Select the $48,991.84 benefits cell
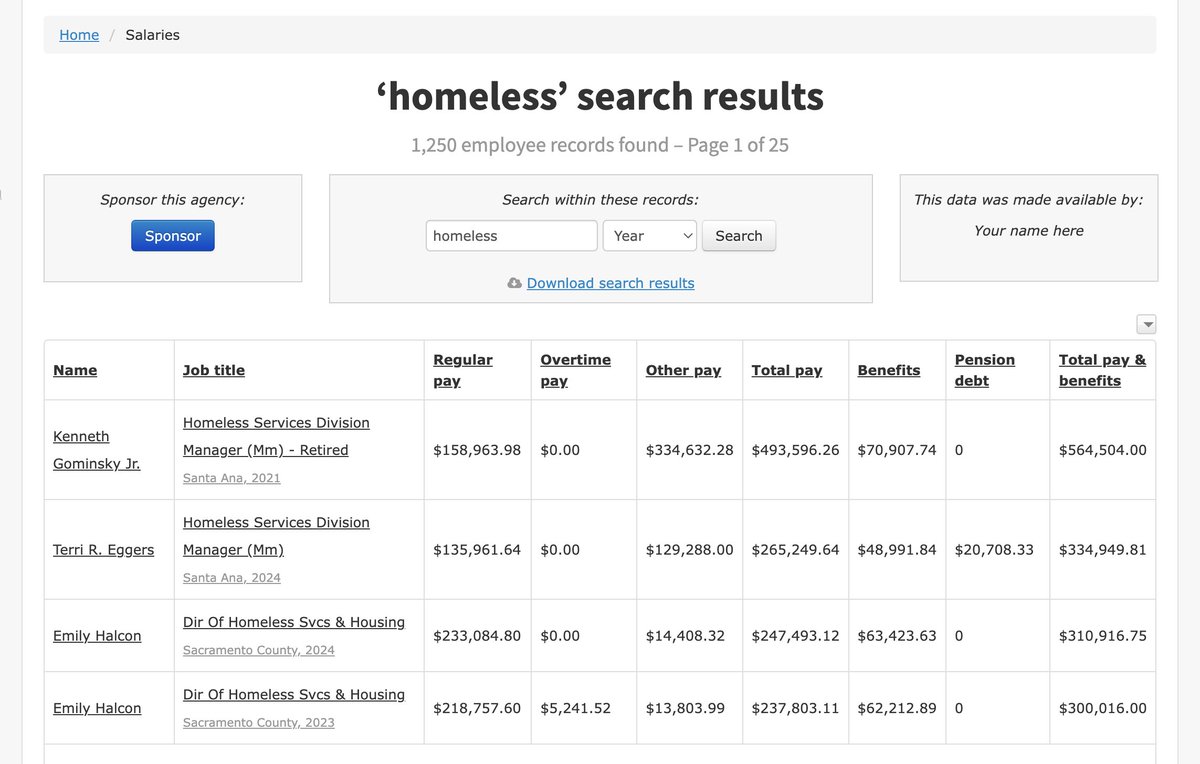 coord(897,550)
